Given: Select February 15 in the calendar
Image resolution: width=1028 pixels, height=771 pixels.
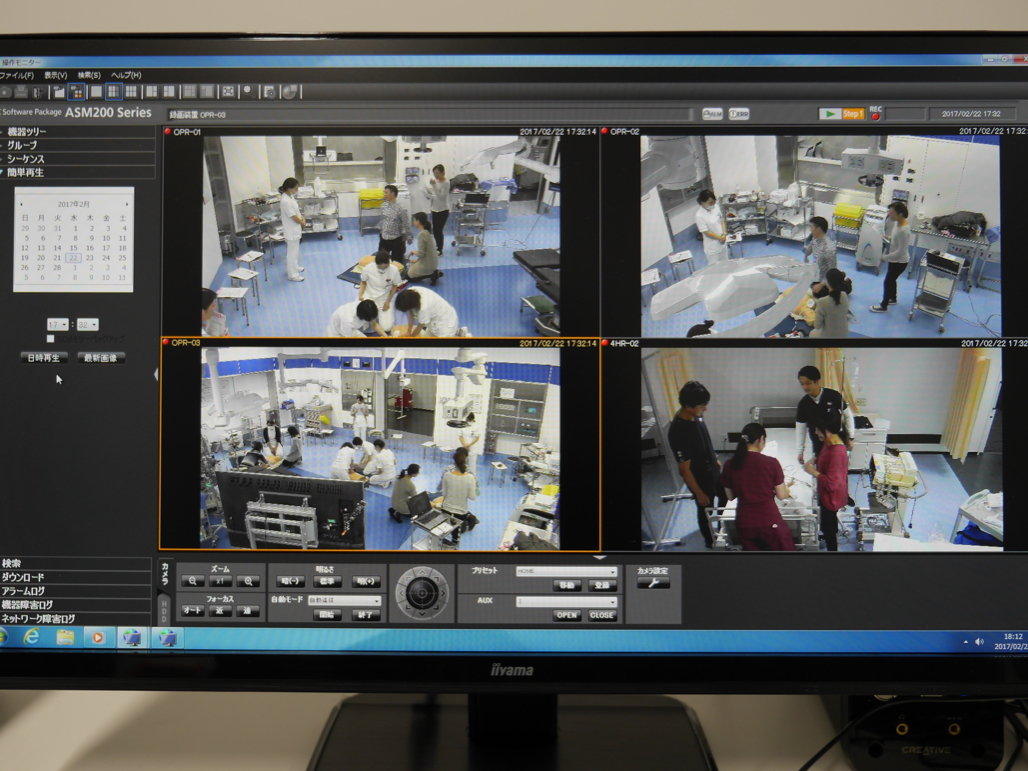Looking at the screenshot, I should coord(73,248).
